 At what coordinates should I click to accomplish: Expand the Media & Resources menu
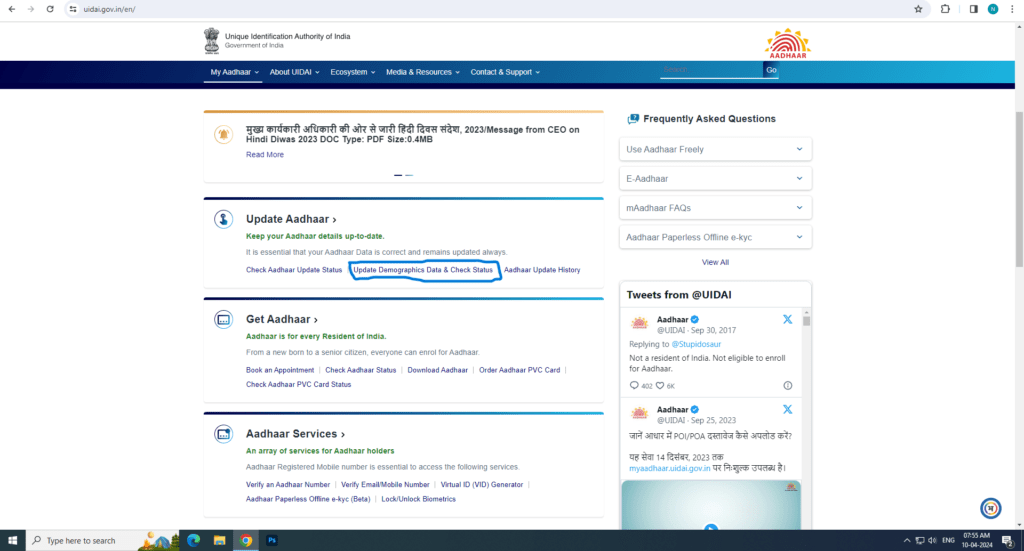[423, 72]
